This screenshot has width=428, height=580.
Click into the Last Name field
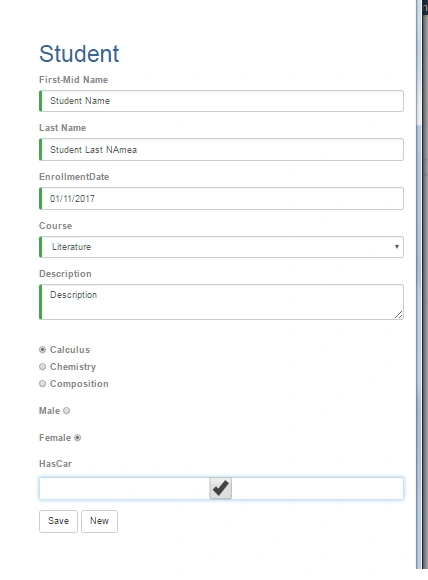[221, 149]
